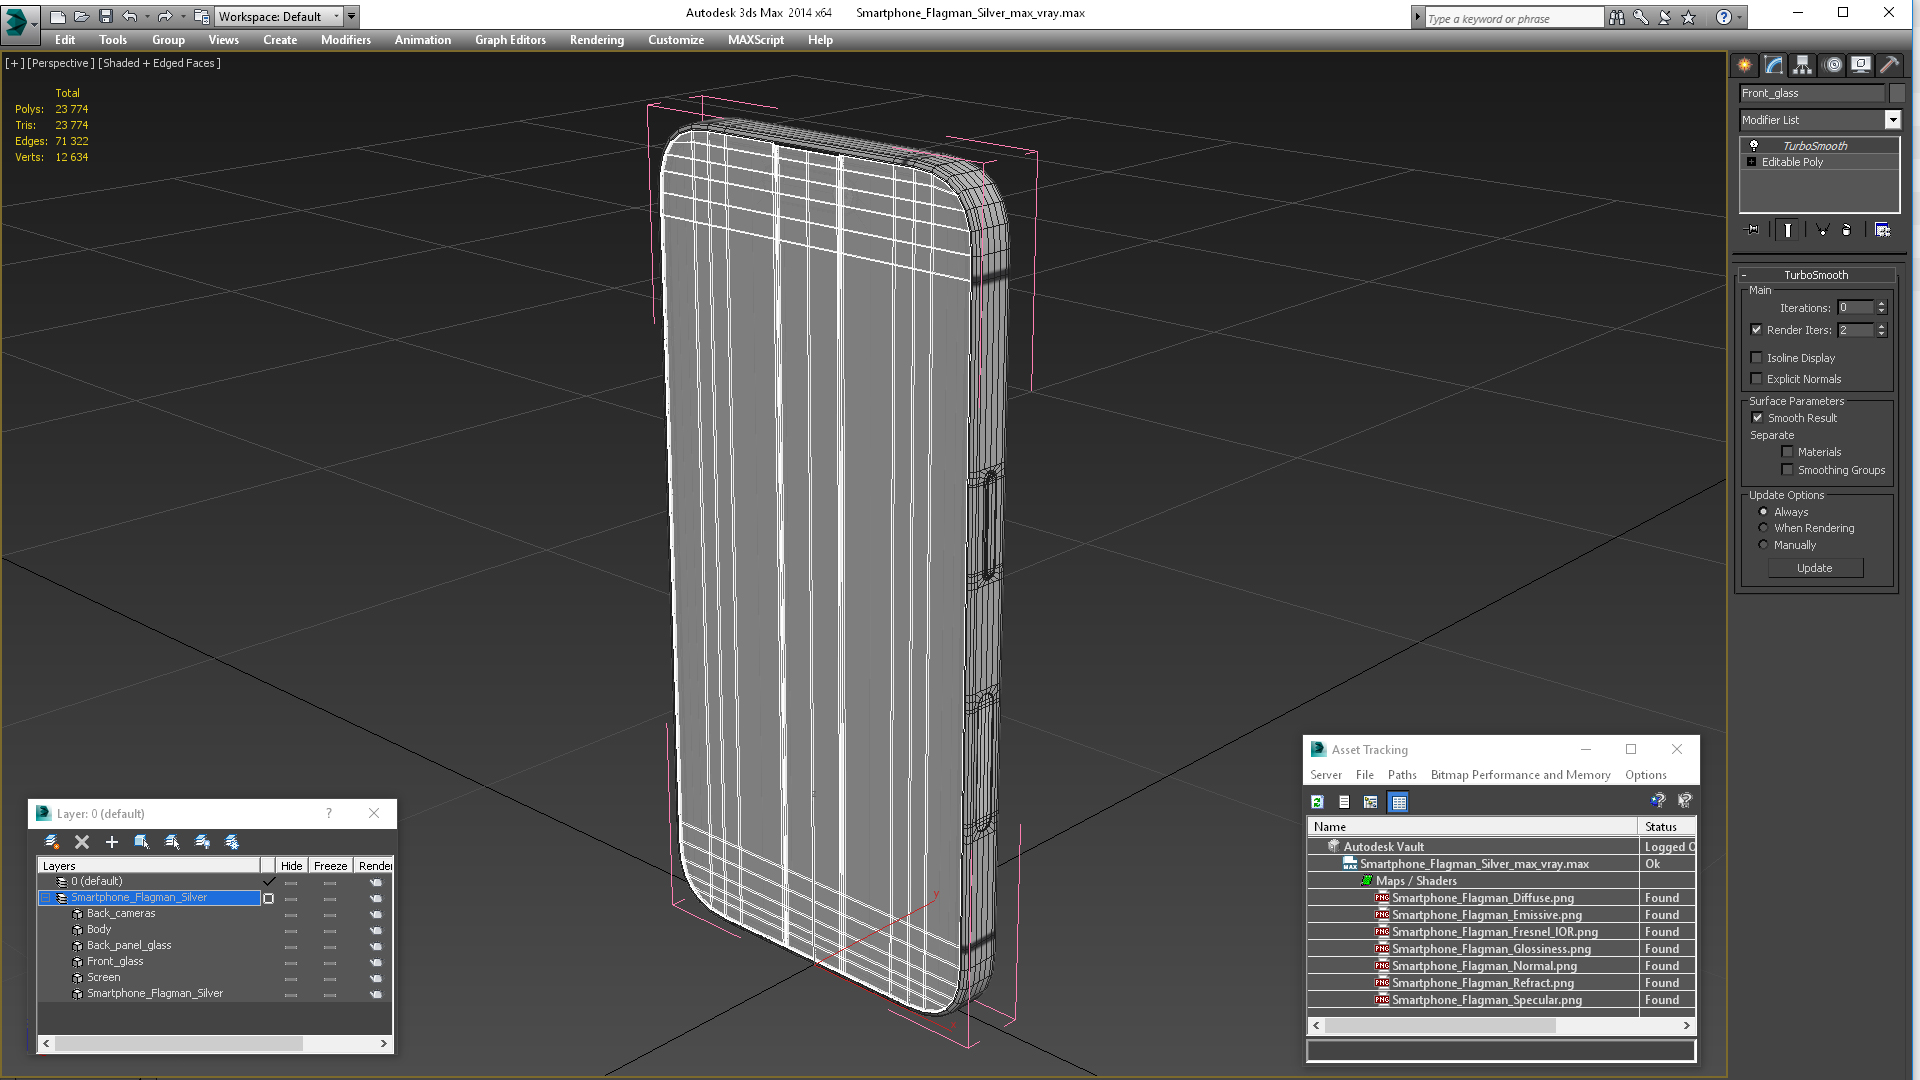Open the Modifier List dropdown
This screenshot has height=1080, width=1920.
pyautogui.click(x=1892, y=120)
